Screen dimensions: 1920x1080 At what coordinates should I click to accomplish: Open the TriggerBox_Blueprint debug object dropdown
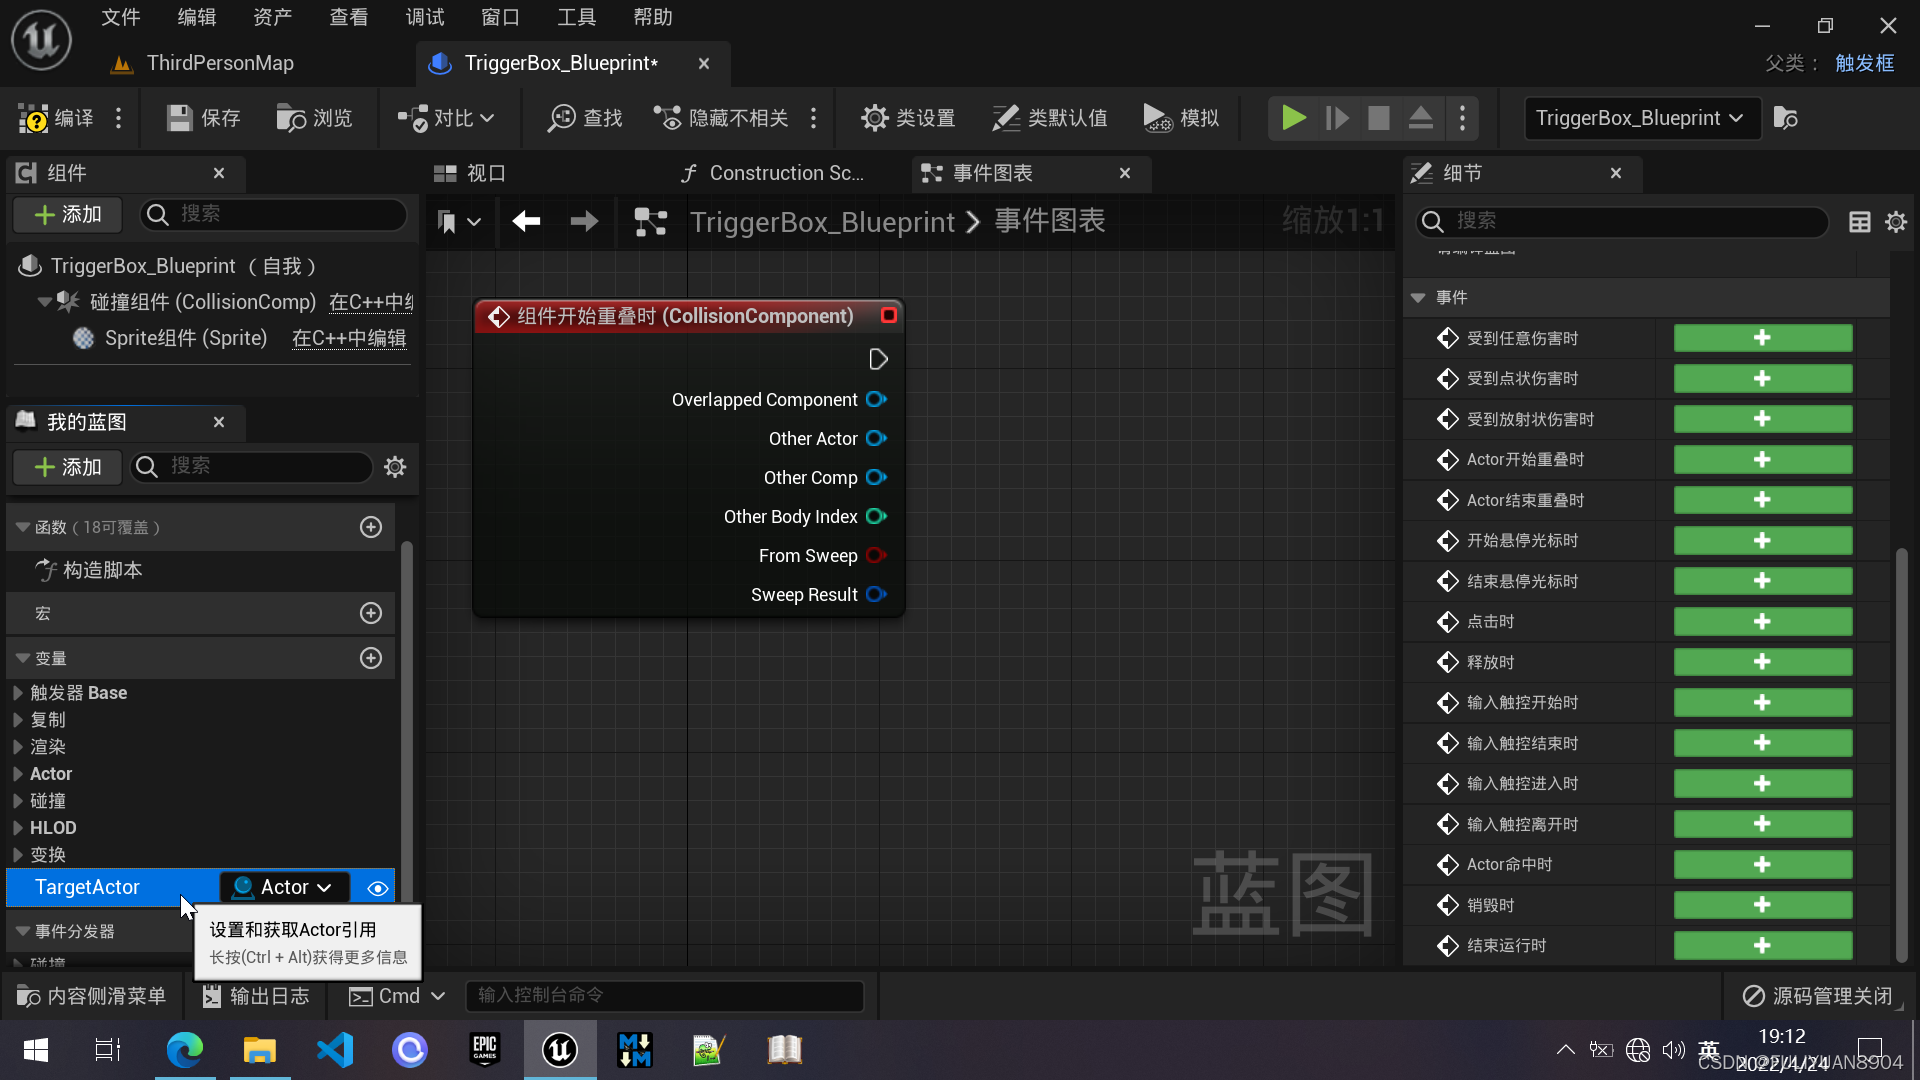pos(1640,118)
